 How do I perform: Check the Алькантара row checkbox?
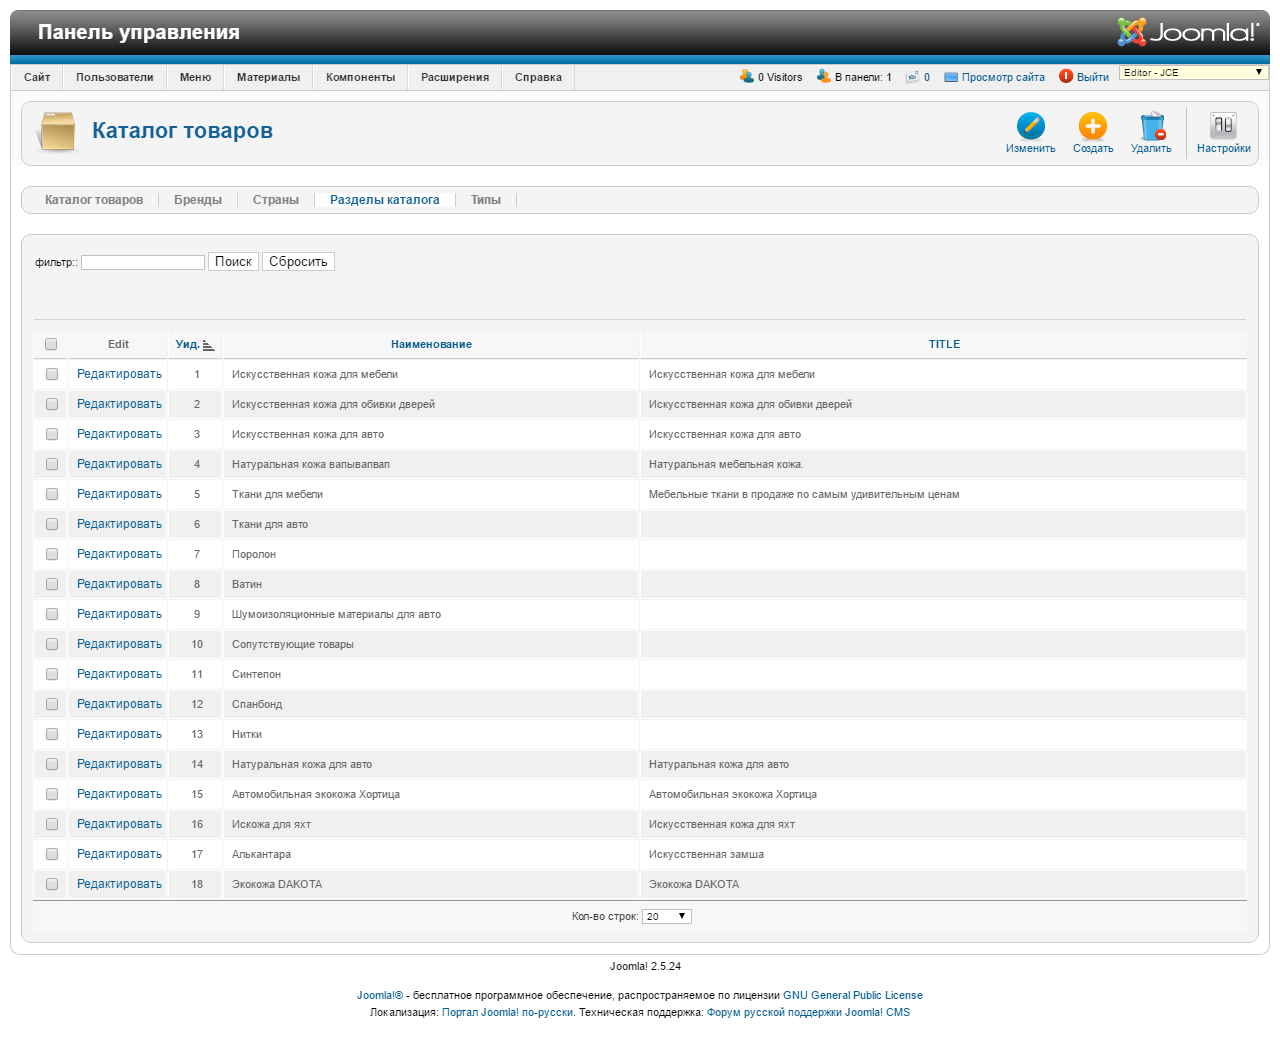point(52,854)
